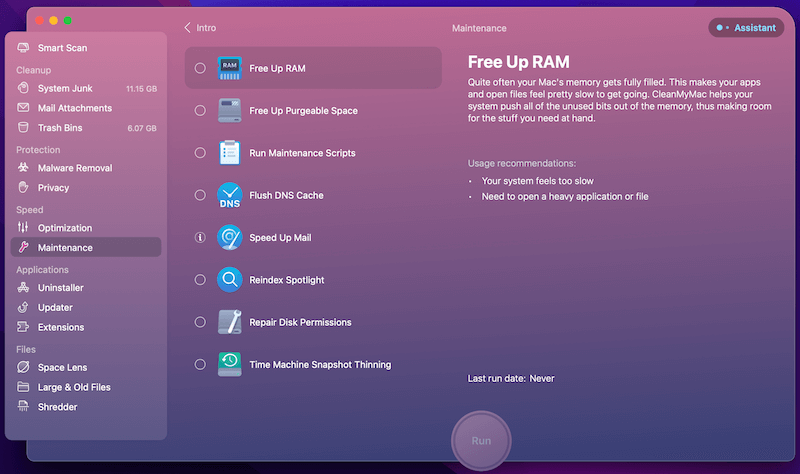Click the Maintenance wrench icon
This screenshot has height=474, width=800.
23,247
